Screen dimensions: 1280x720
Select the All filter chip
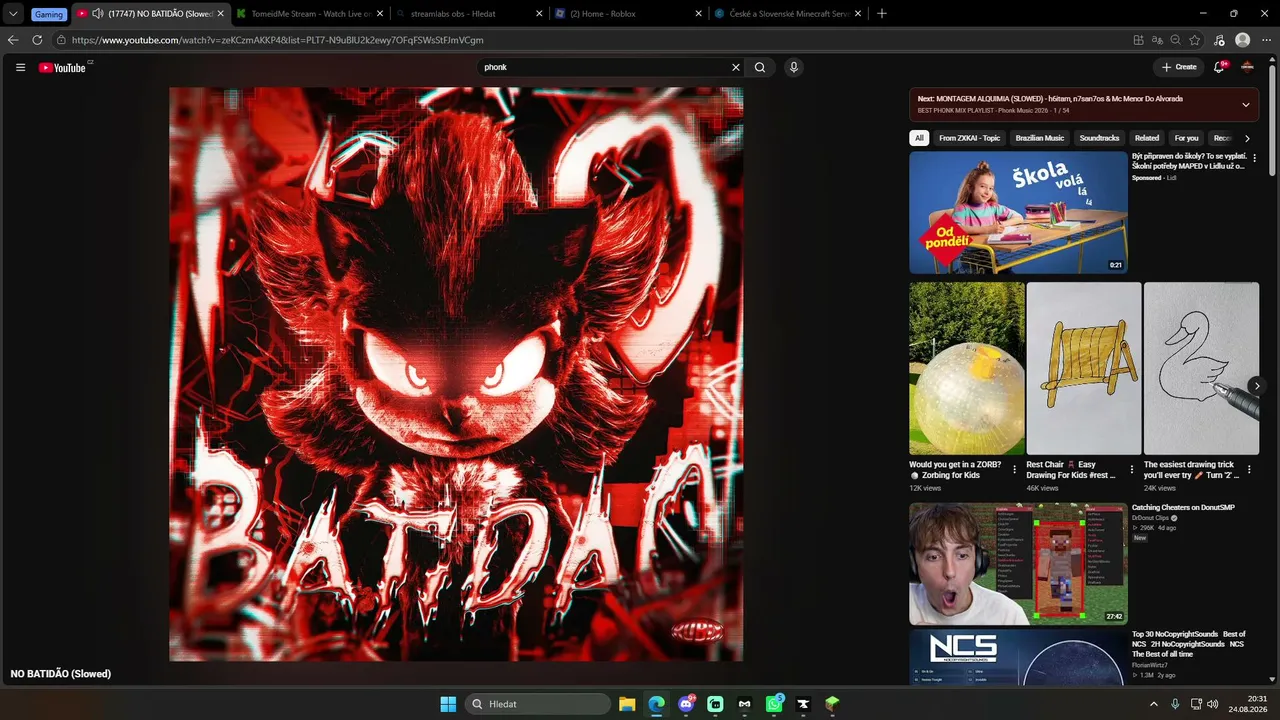click(x=919, y=138)
